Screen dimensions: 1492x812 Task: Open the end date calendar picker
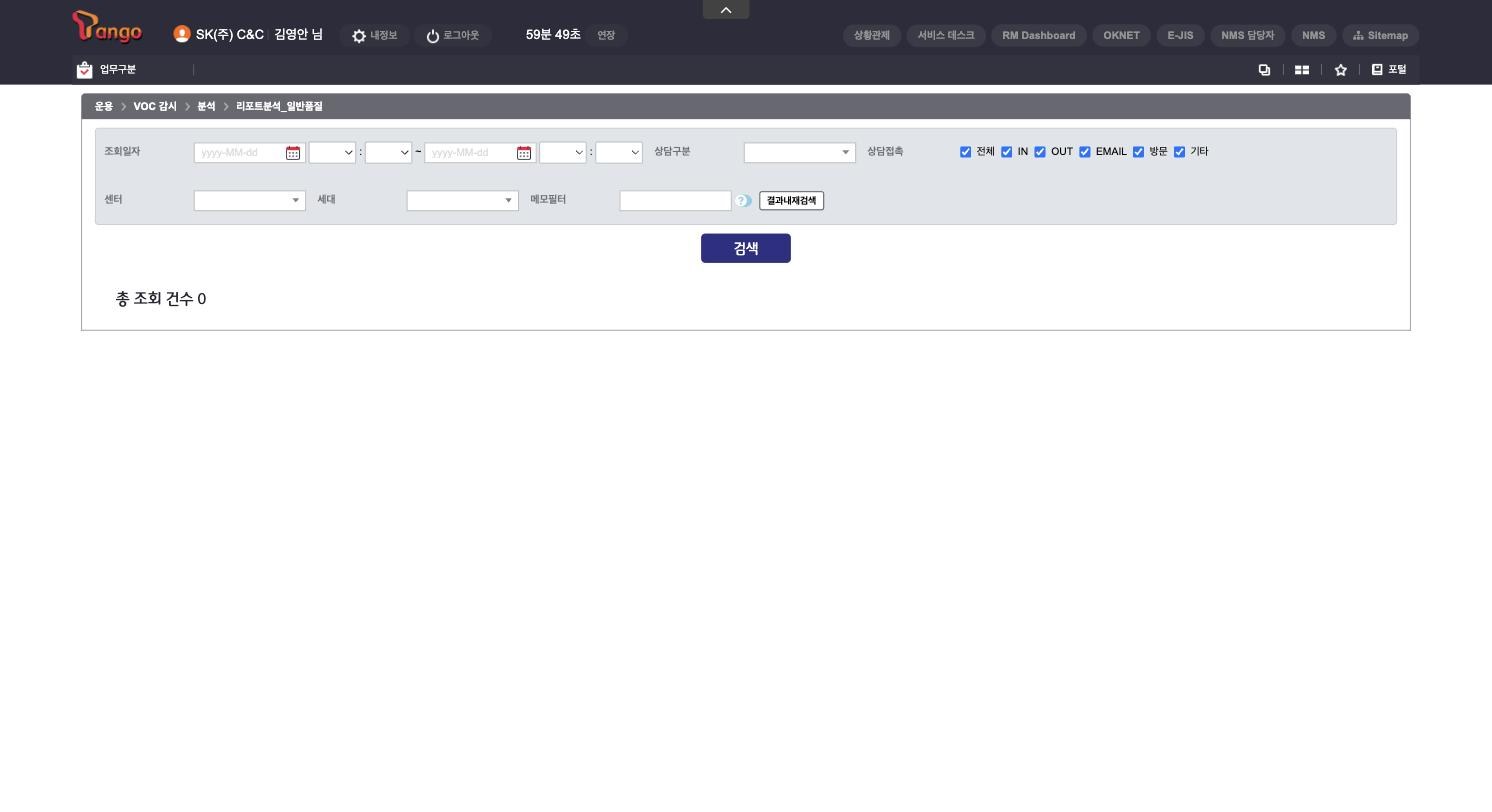click(524, 153)
